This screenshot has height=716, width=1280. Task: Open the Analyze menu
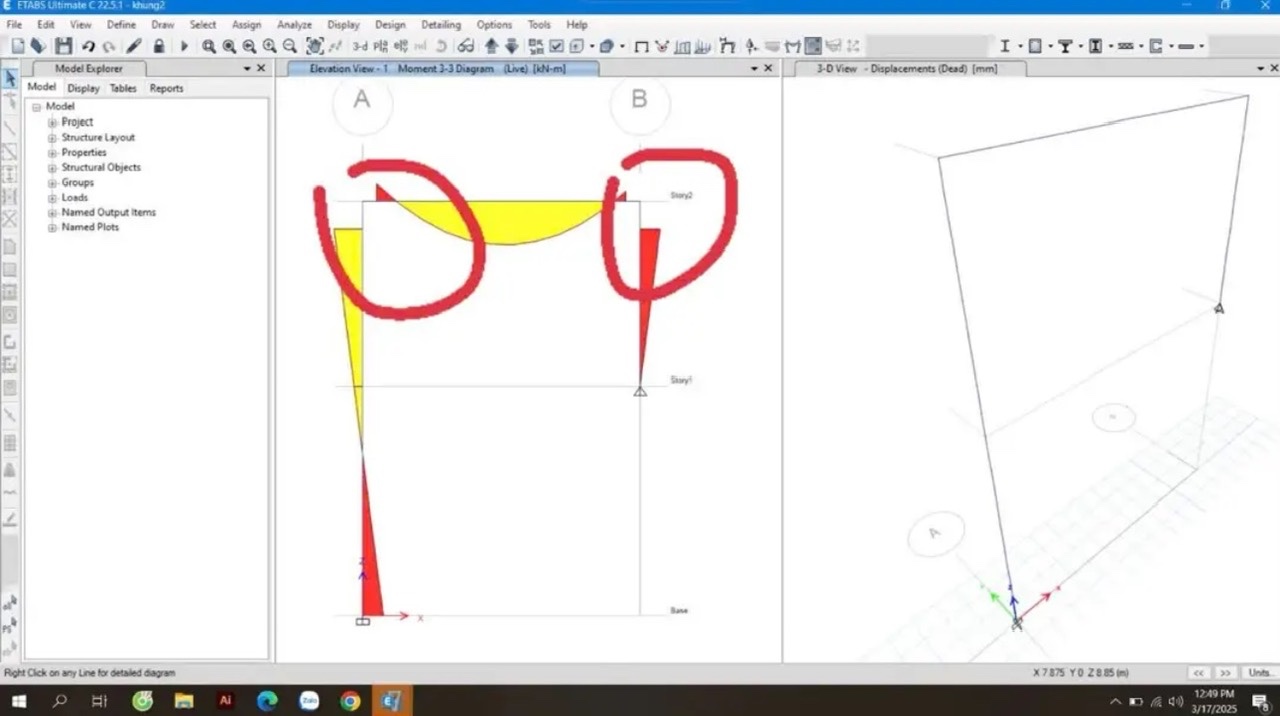[294, 25]
